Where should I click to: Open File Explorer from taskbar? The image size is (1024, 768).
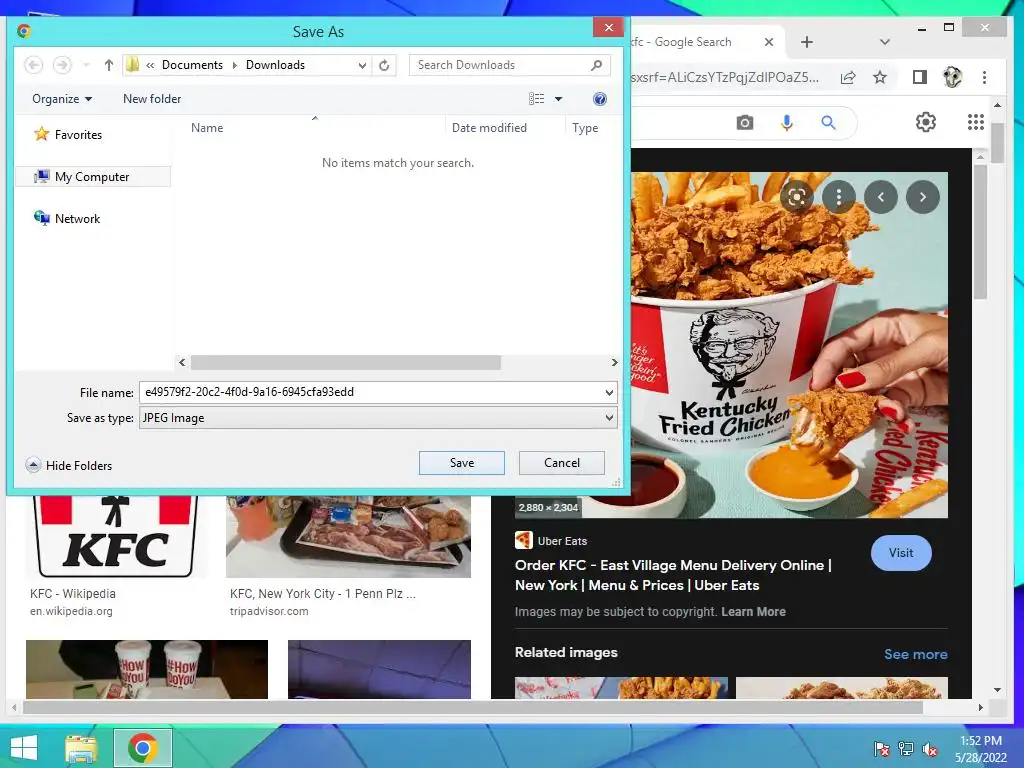tap(81, 748)
